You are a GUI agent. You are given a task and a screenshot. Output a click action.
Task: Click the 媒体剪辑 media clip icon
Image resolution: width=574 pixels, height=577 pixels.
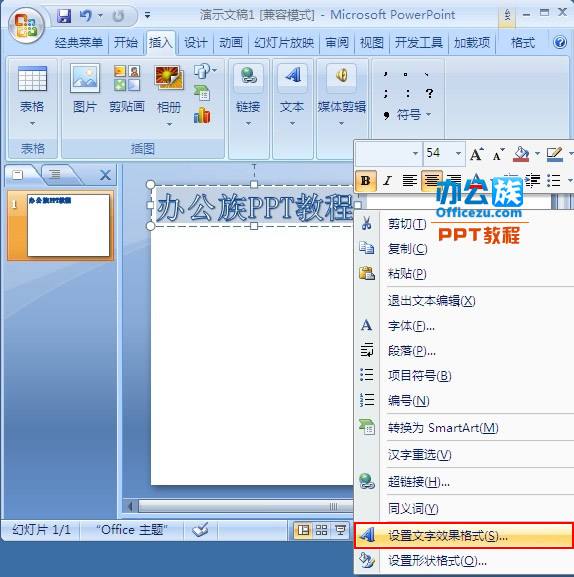(x=341, y=76)
